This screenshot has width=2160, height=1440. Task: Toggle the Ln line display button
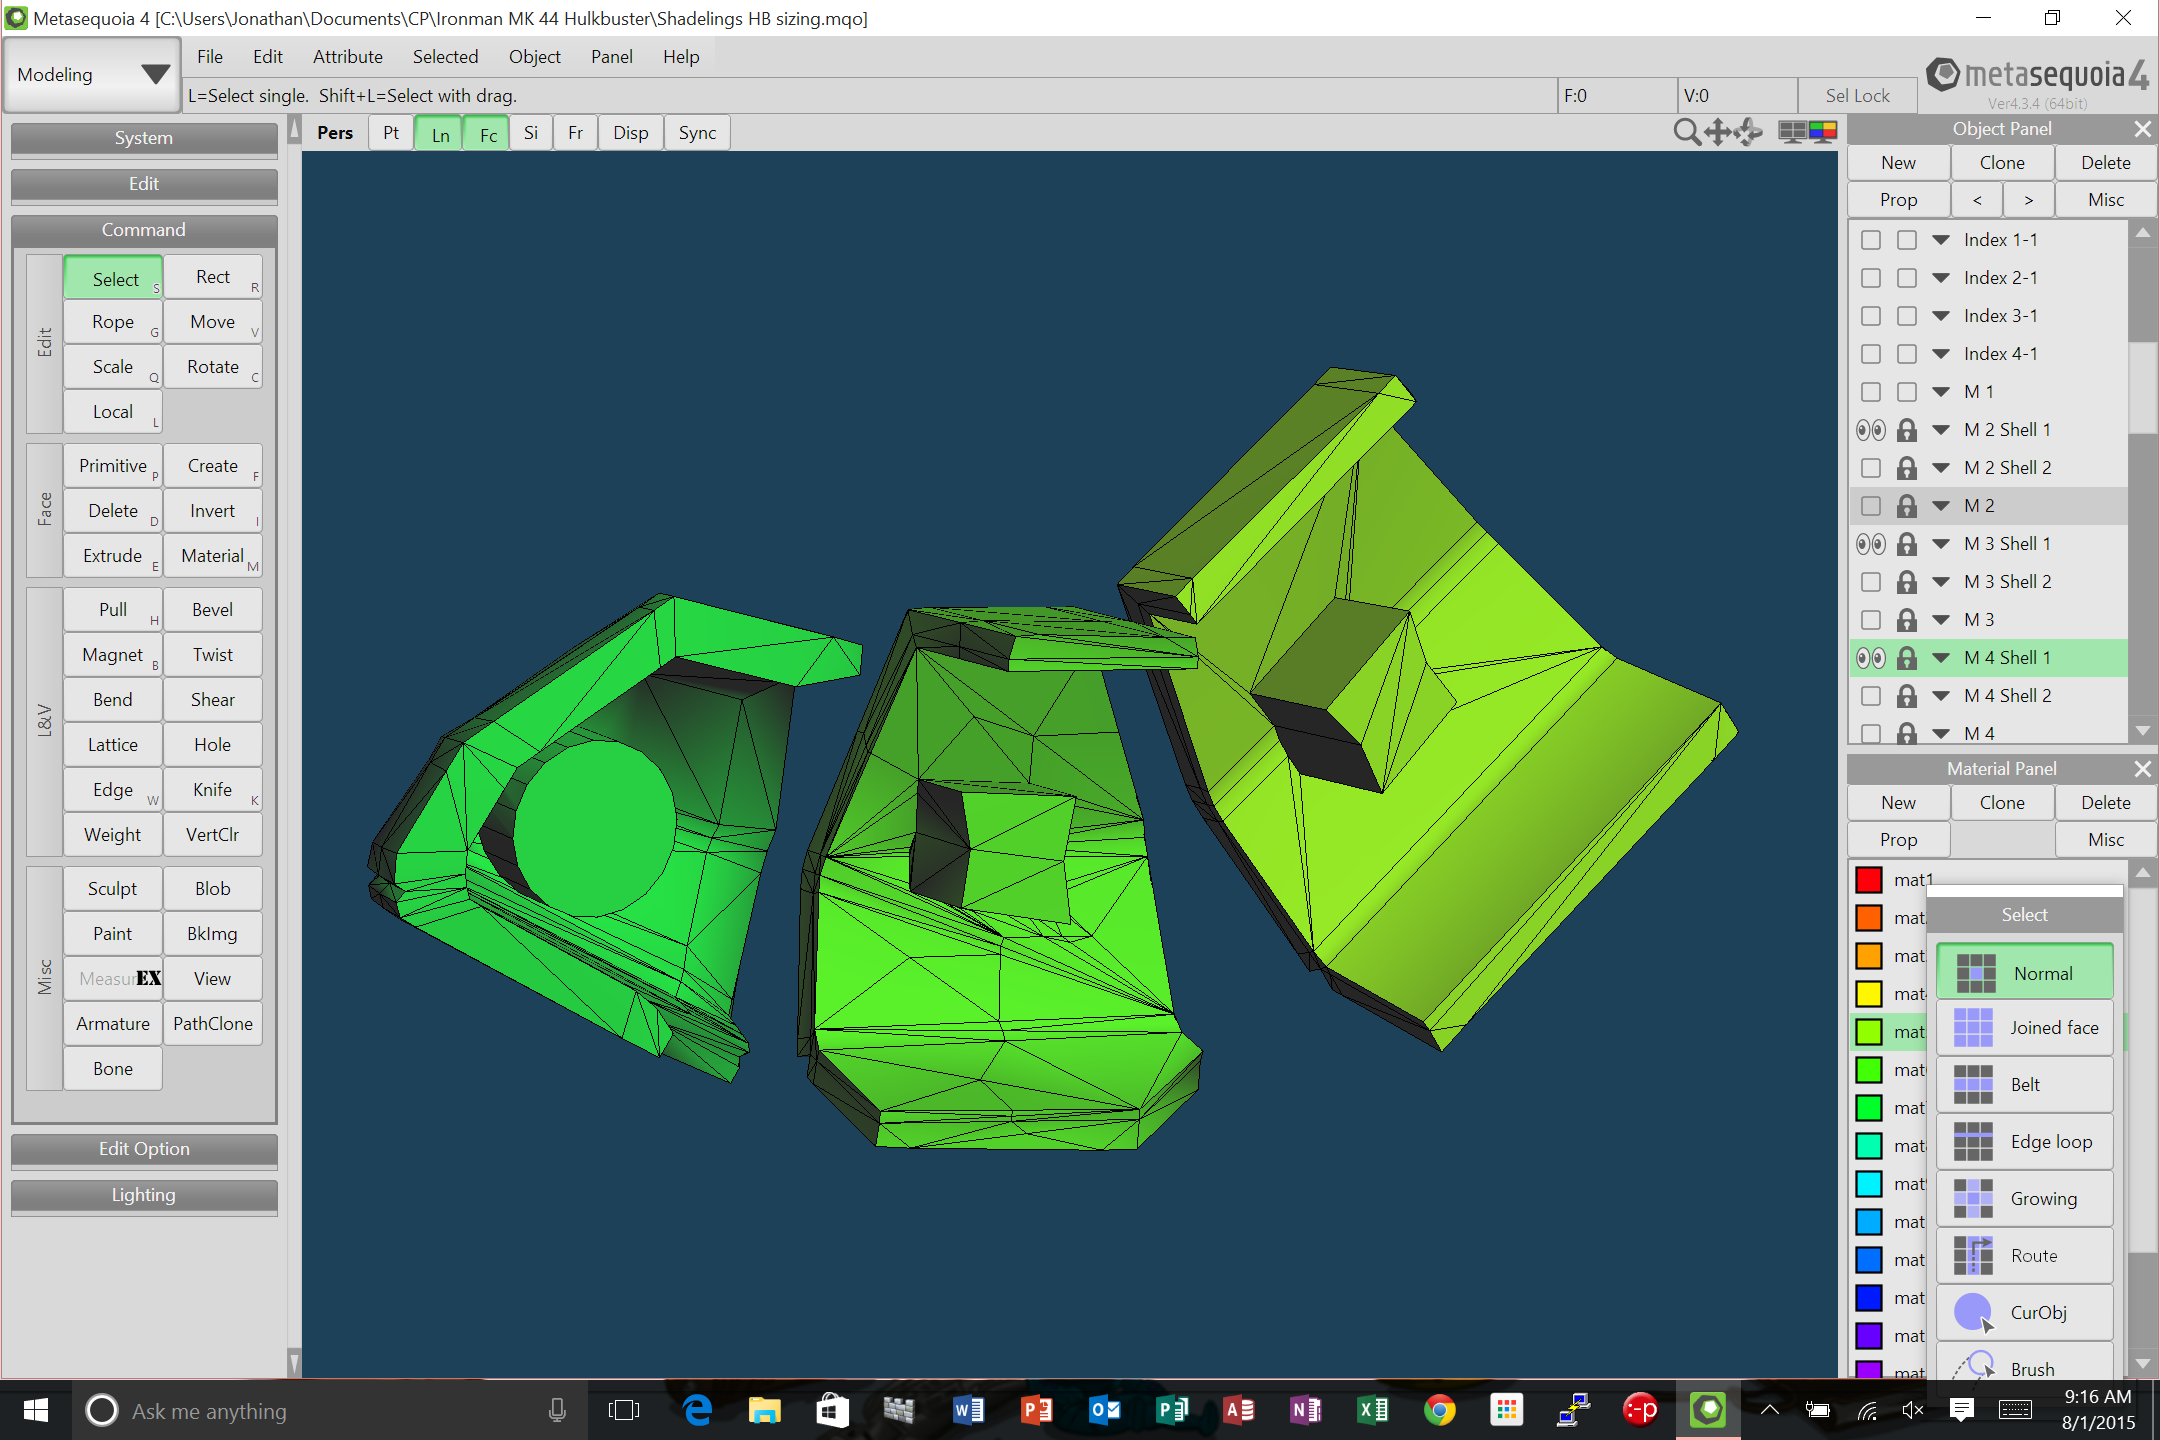[x=440, y=134]
